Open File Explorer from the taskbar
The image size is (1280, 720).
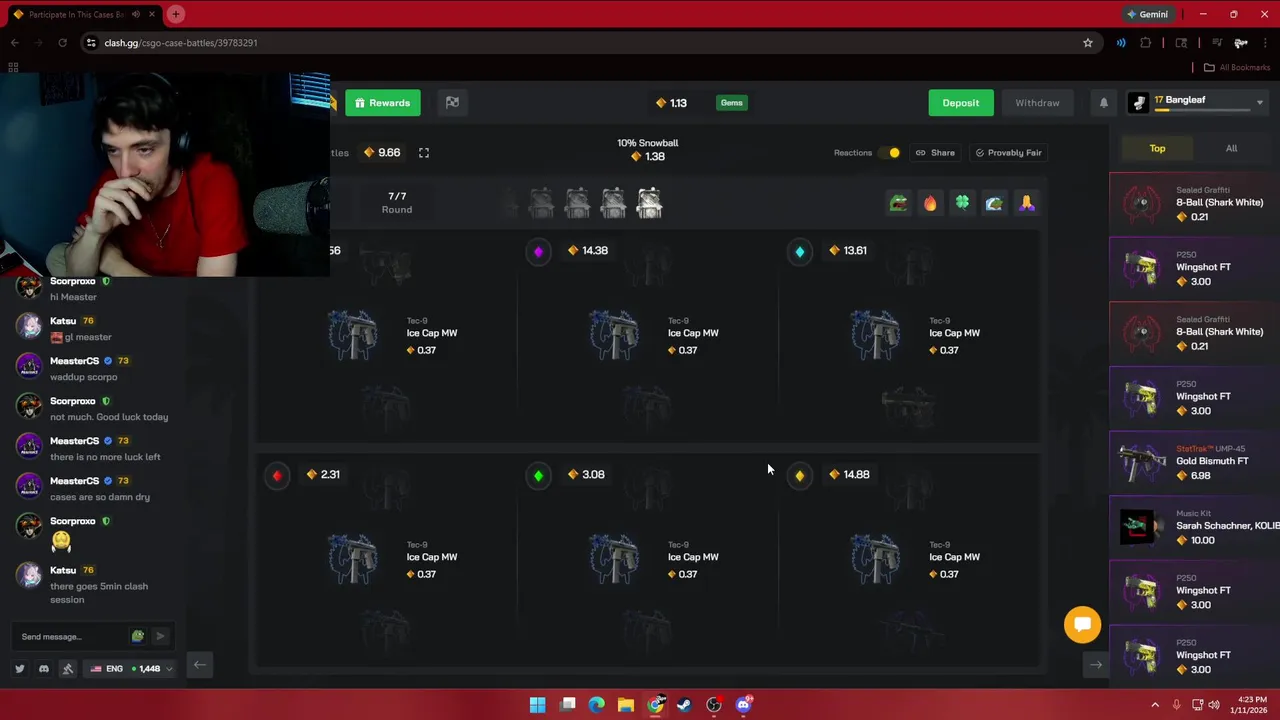click(625, 705)
